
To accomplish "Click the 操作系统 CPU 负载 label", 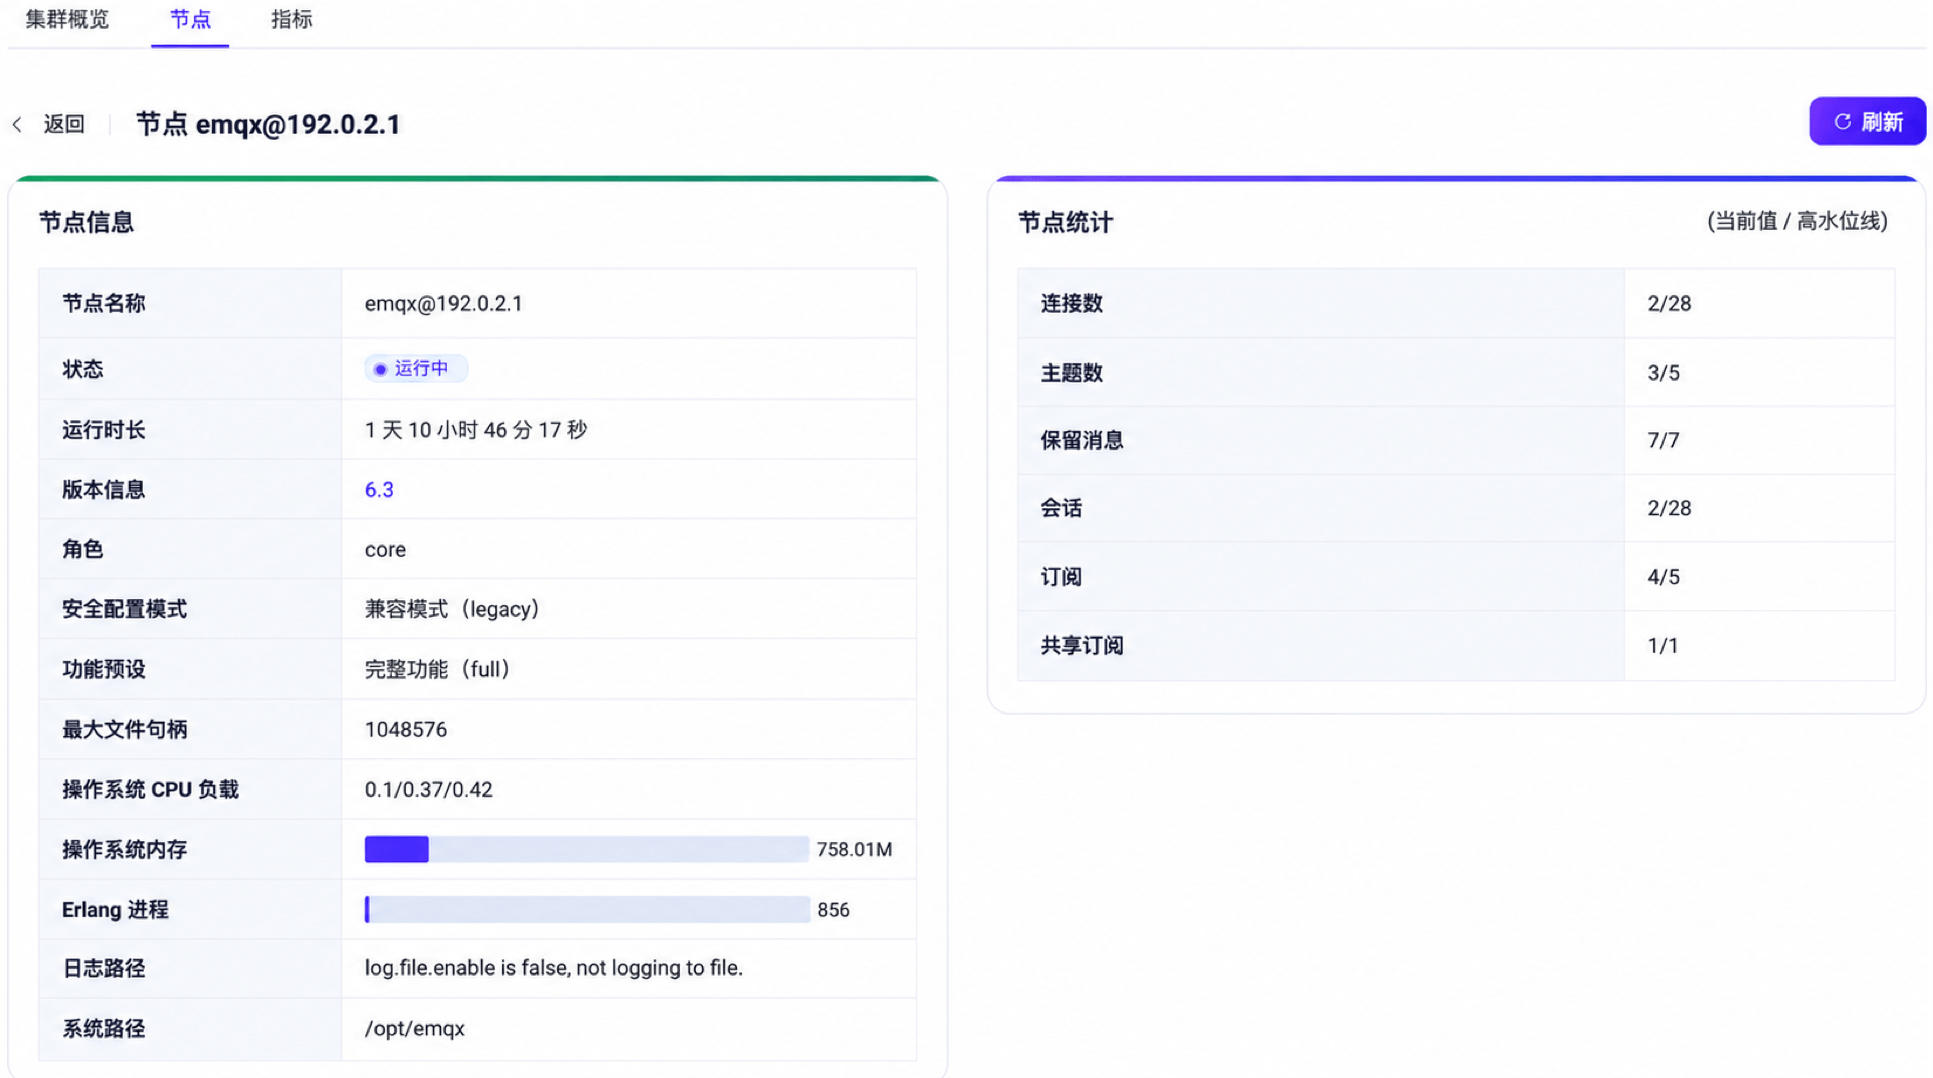I will click(150, 790).
